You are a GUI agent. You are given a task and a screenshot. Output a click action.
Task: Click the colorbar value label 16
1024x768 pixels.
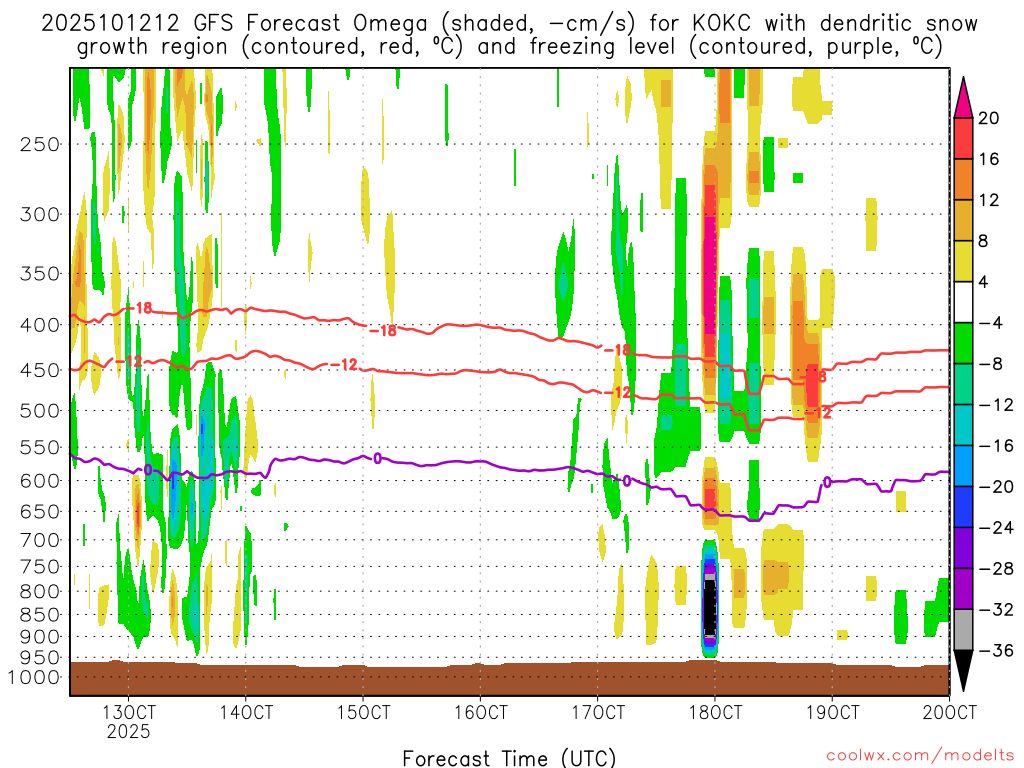click(989, 159)
